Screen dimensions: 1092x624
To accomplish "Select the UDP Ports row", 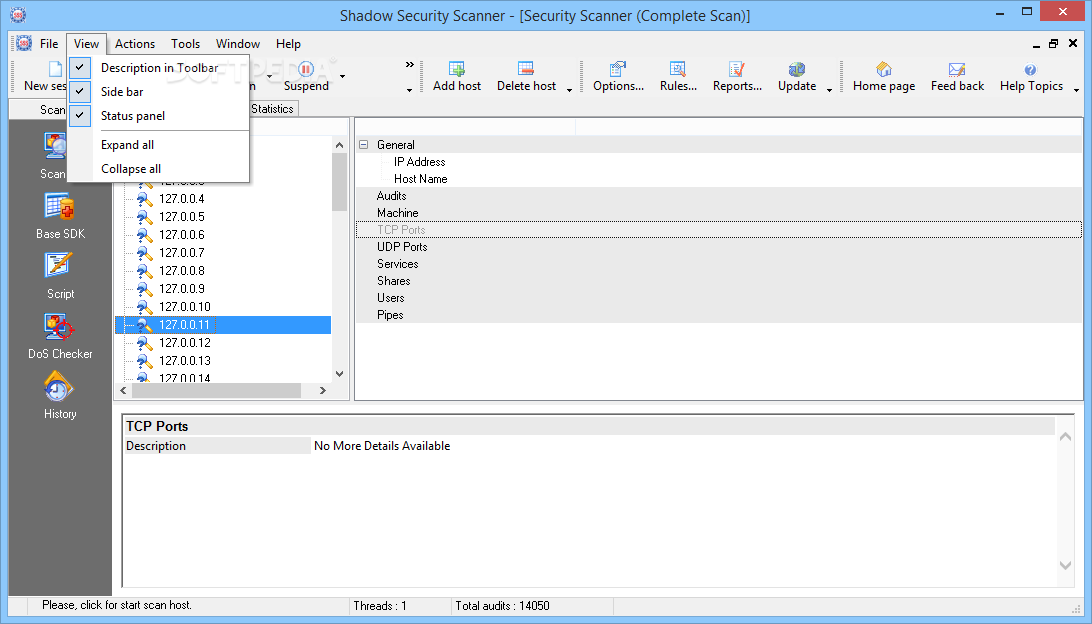I will click(x=719, y=247).
